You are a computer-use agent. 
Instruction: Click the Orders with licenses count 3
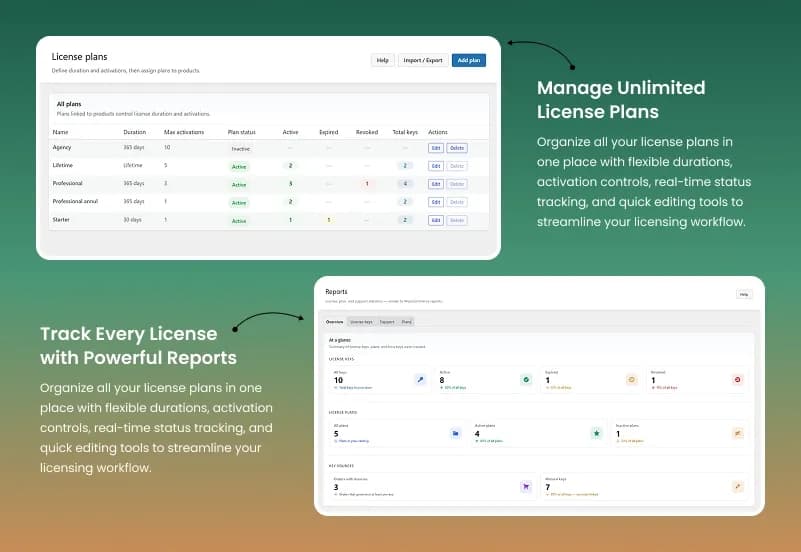tap(336, 487)
